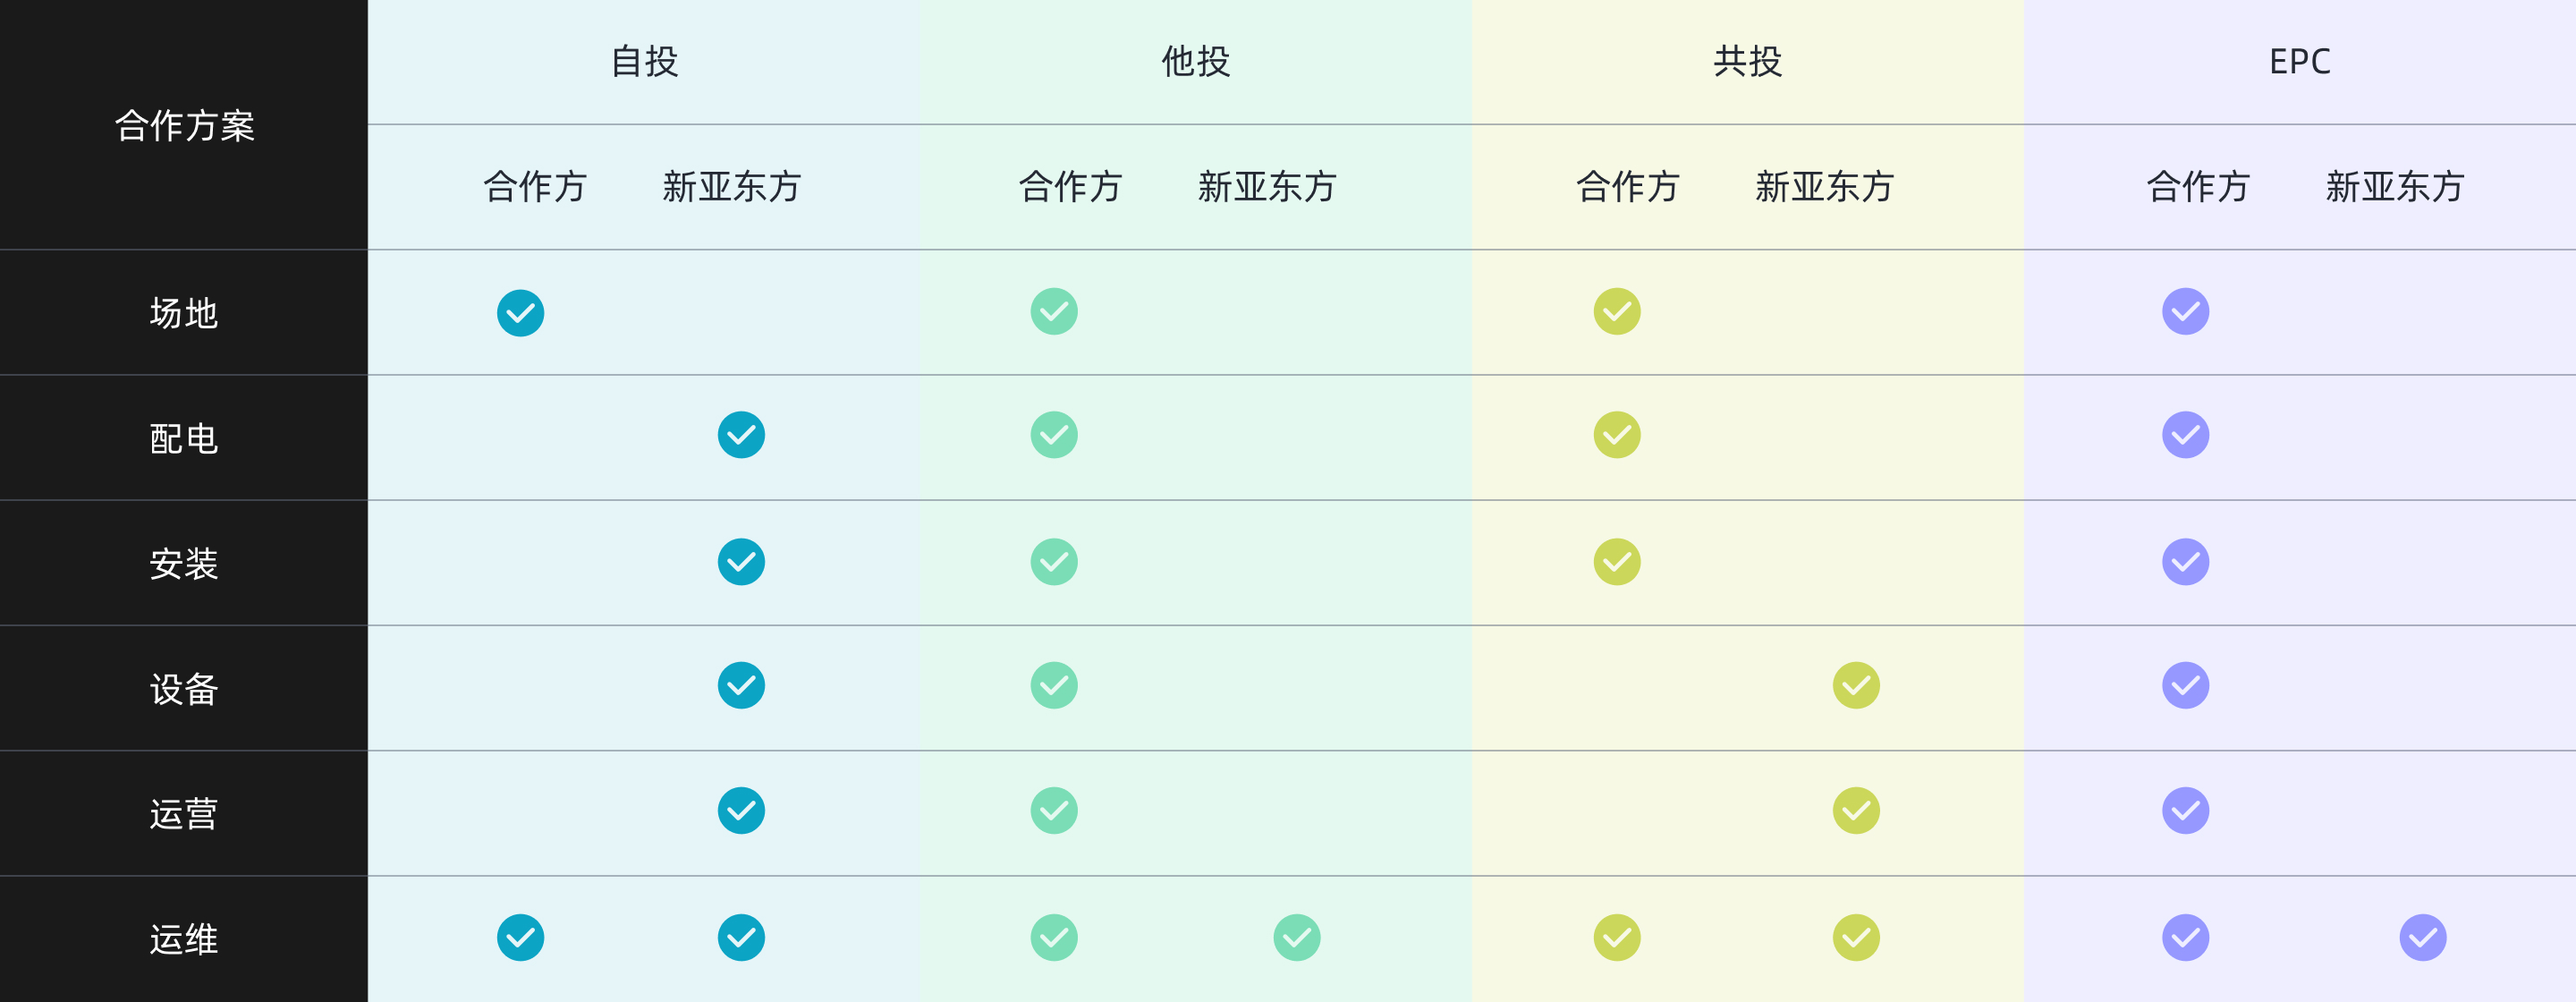Screen dimensions: 2576x1002
Task: Click the 配电 checkmark under EPC 合作方
Action: pos(2186,435)
